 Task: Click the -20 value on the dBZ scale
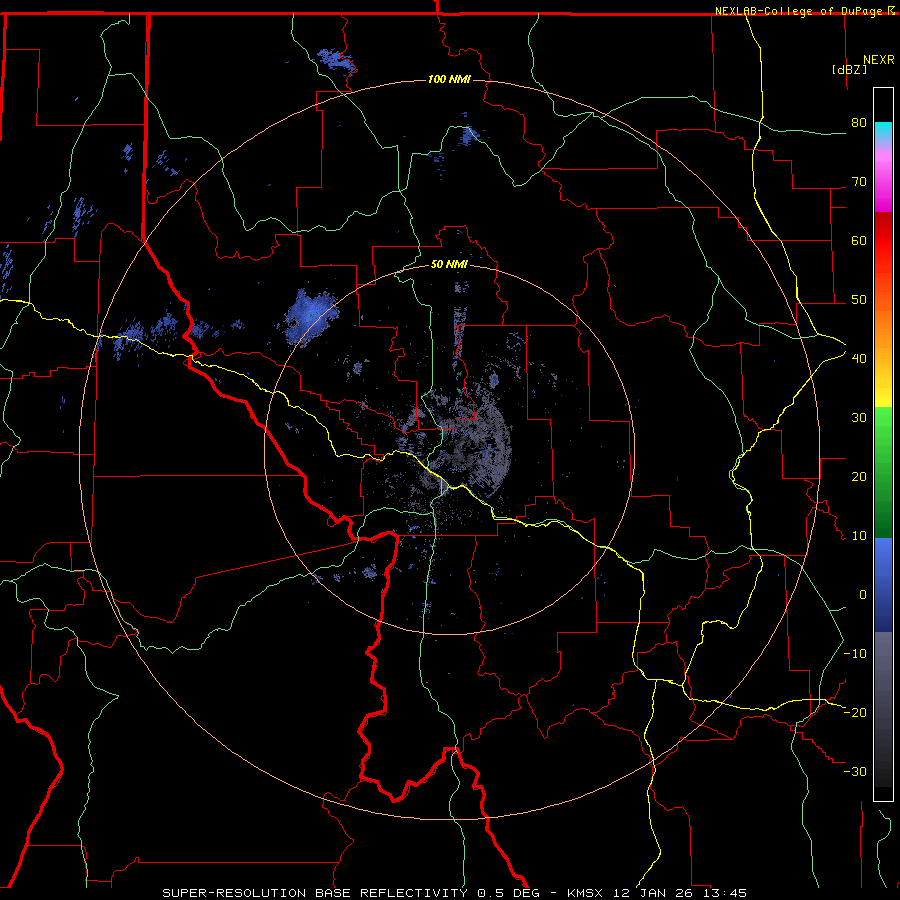click(855, 712)
